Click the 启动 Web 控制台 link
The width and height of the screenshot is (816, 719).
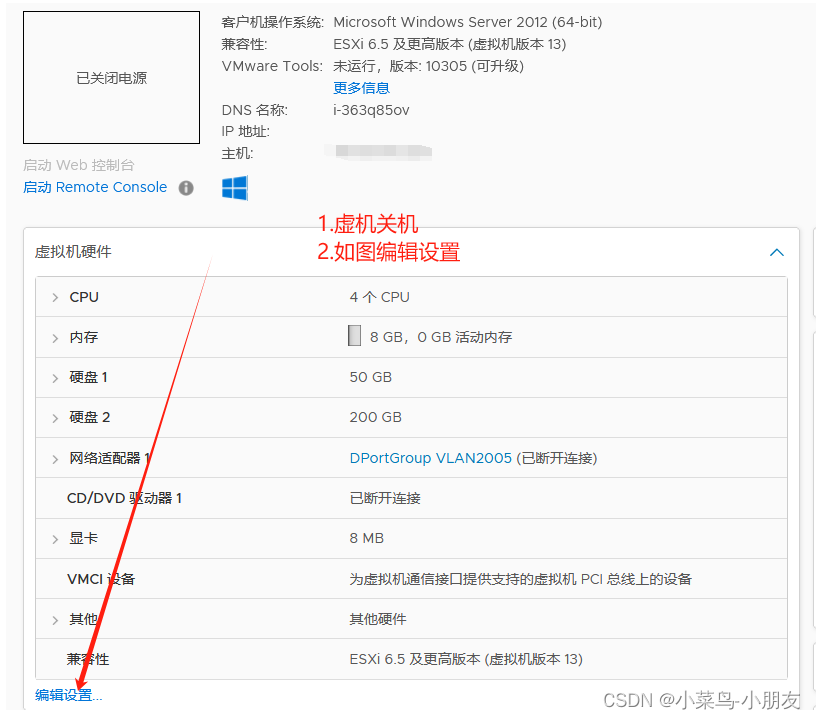[79, 165]
